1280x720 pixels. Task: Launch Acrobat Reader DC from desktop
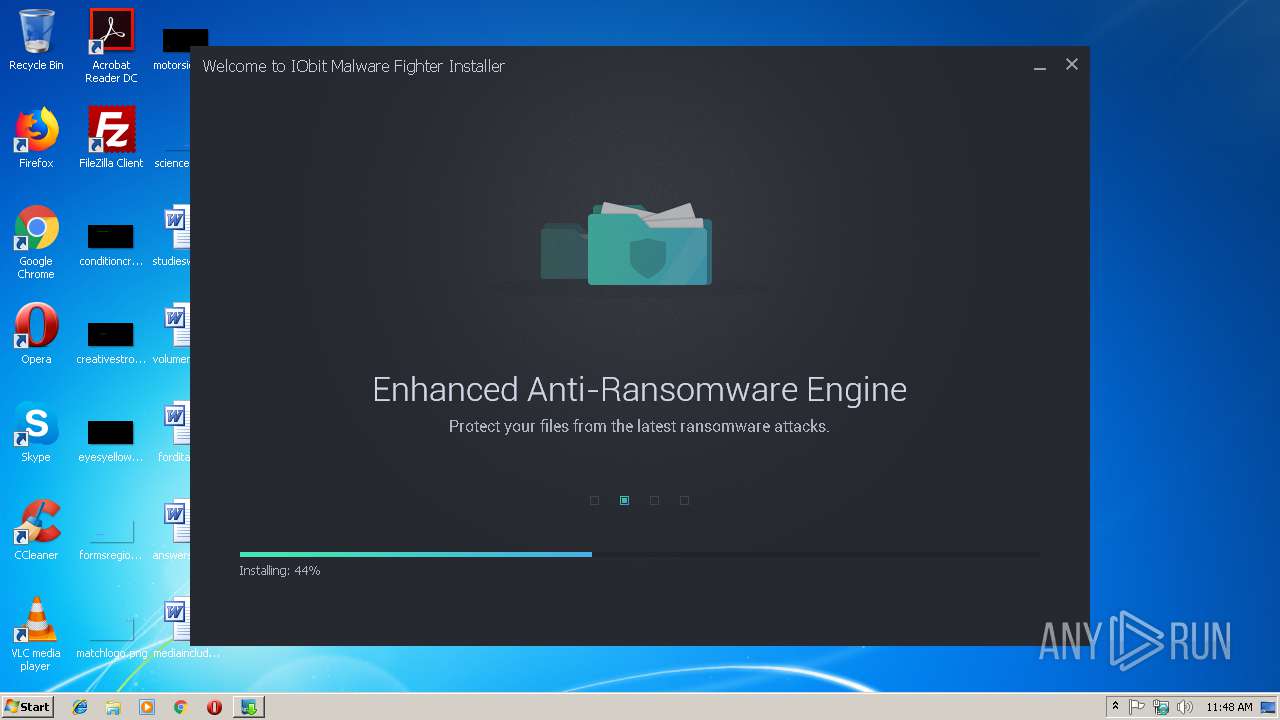pos(111,46)
